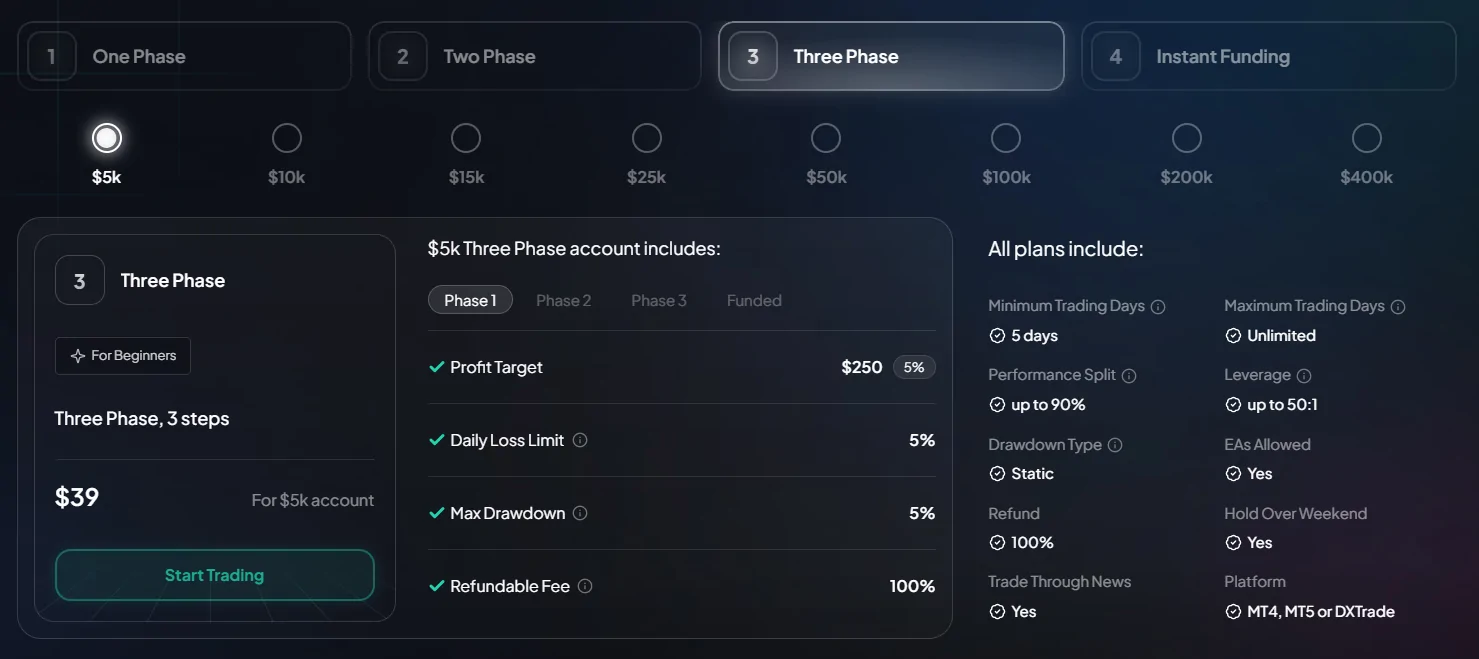The image size is (1479, 659).
Task: Select the $10k account size radio
Action: [x=286, y=138]
